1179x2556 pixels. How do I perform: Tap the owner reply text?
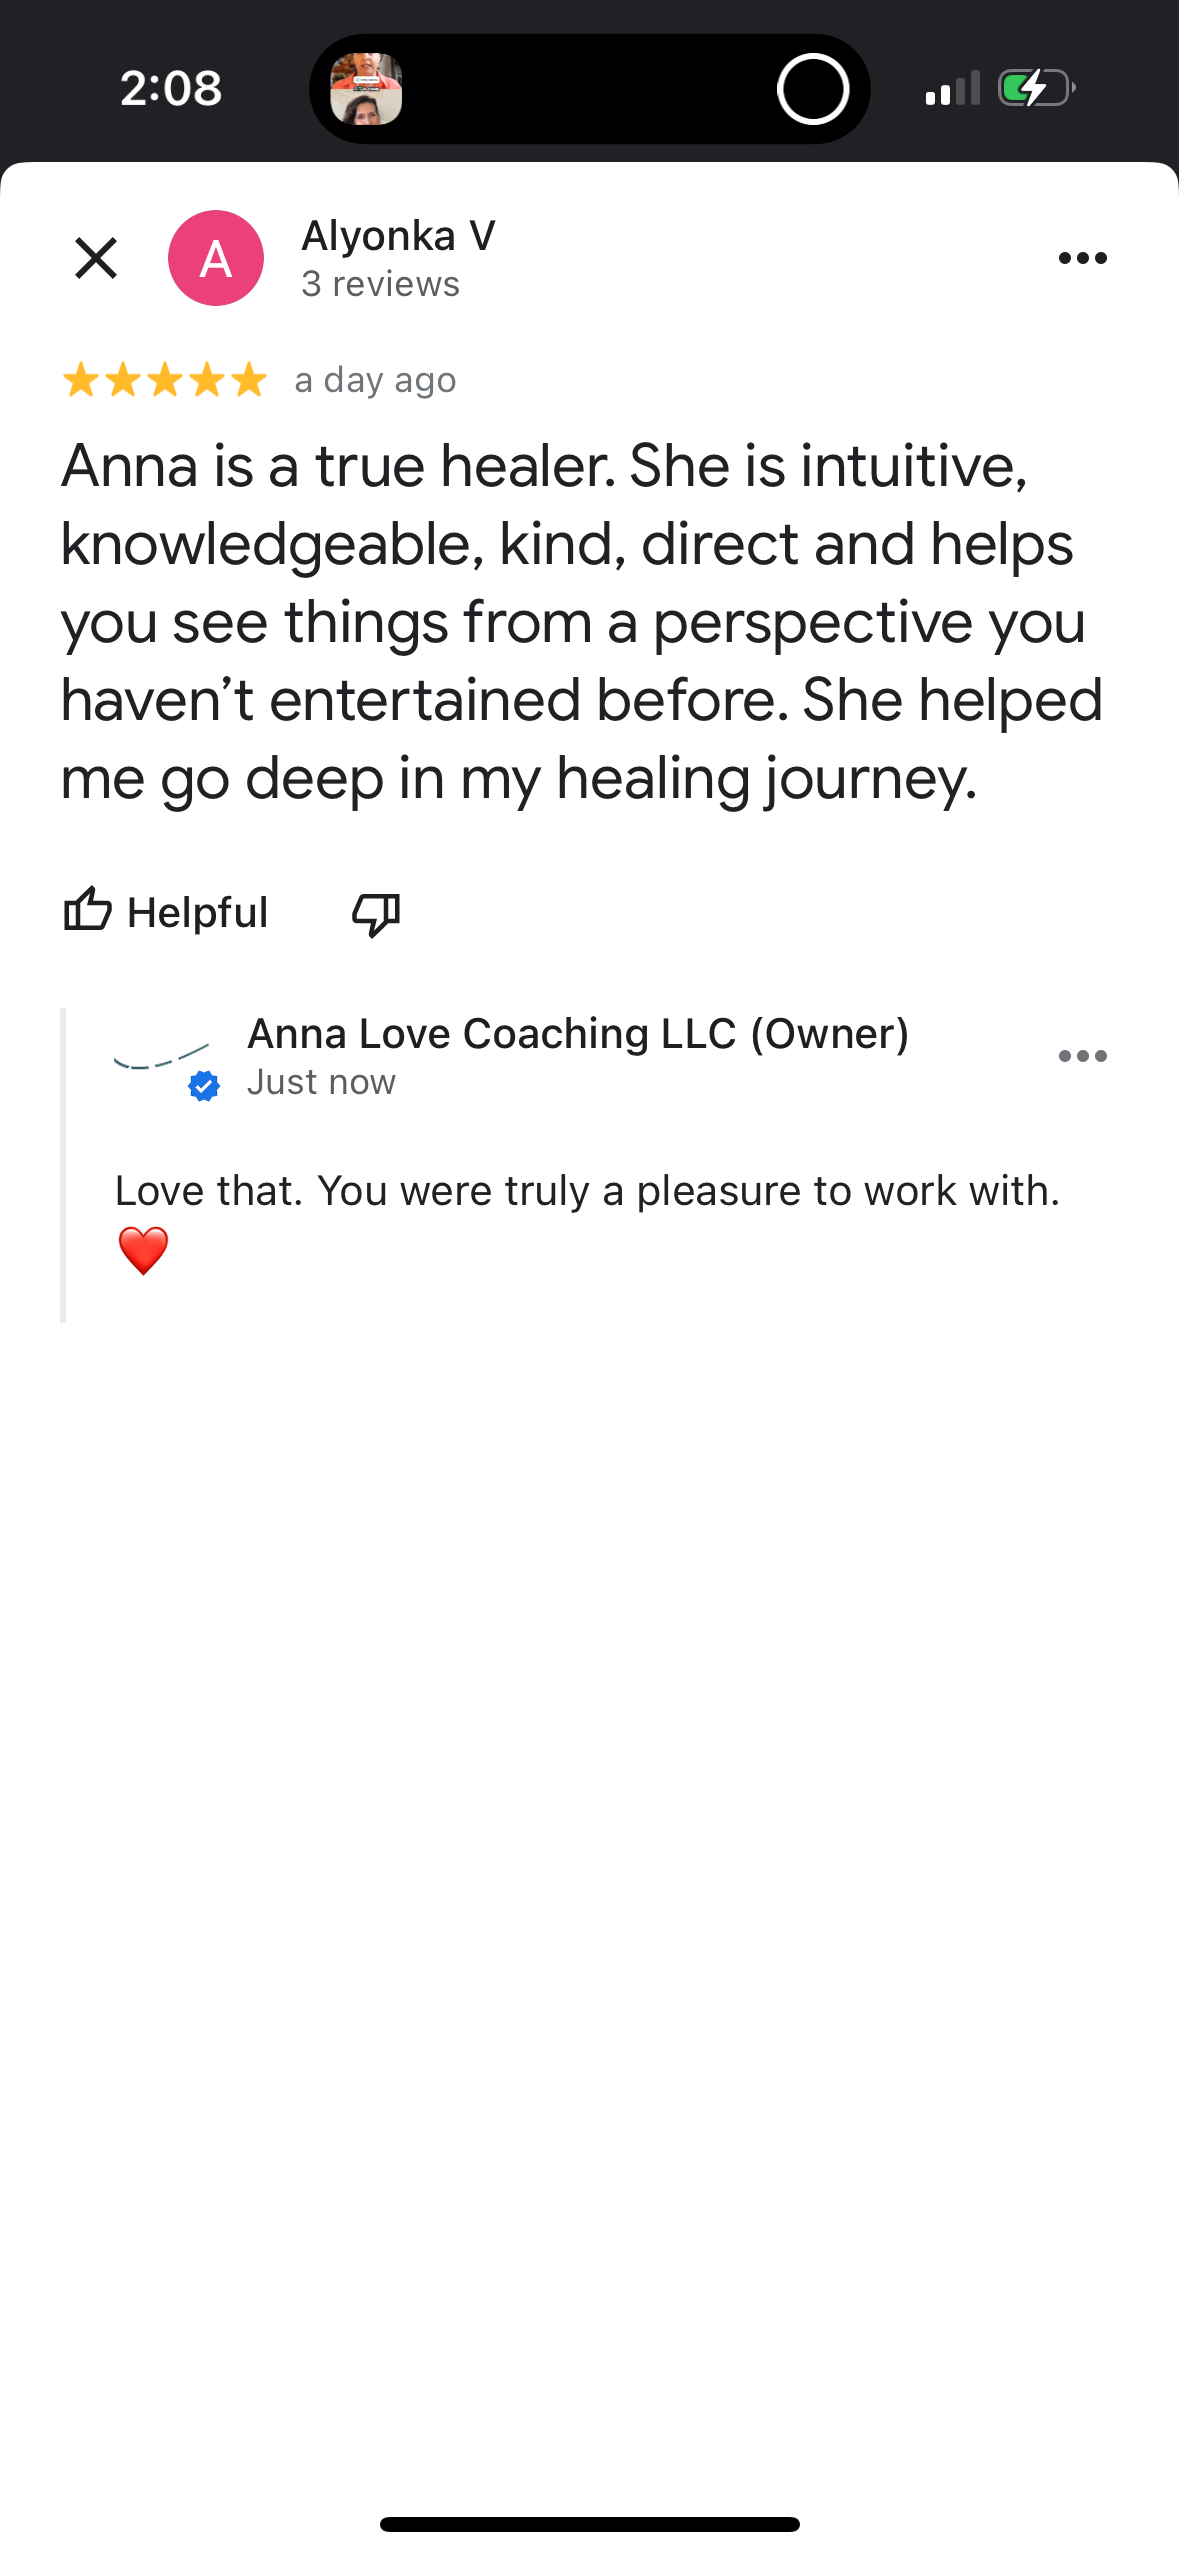tap(587, 1191)
